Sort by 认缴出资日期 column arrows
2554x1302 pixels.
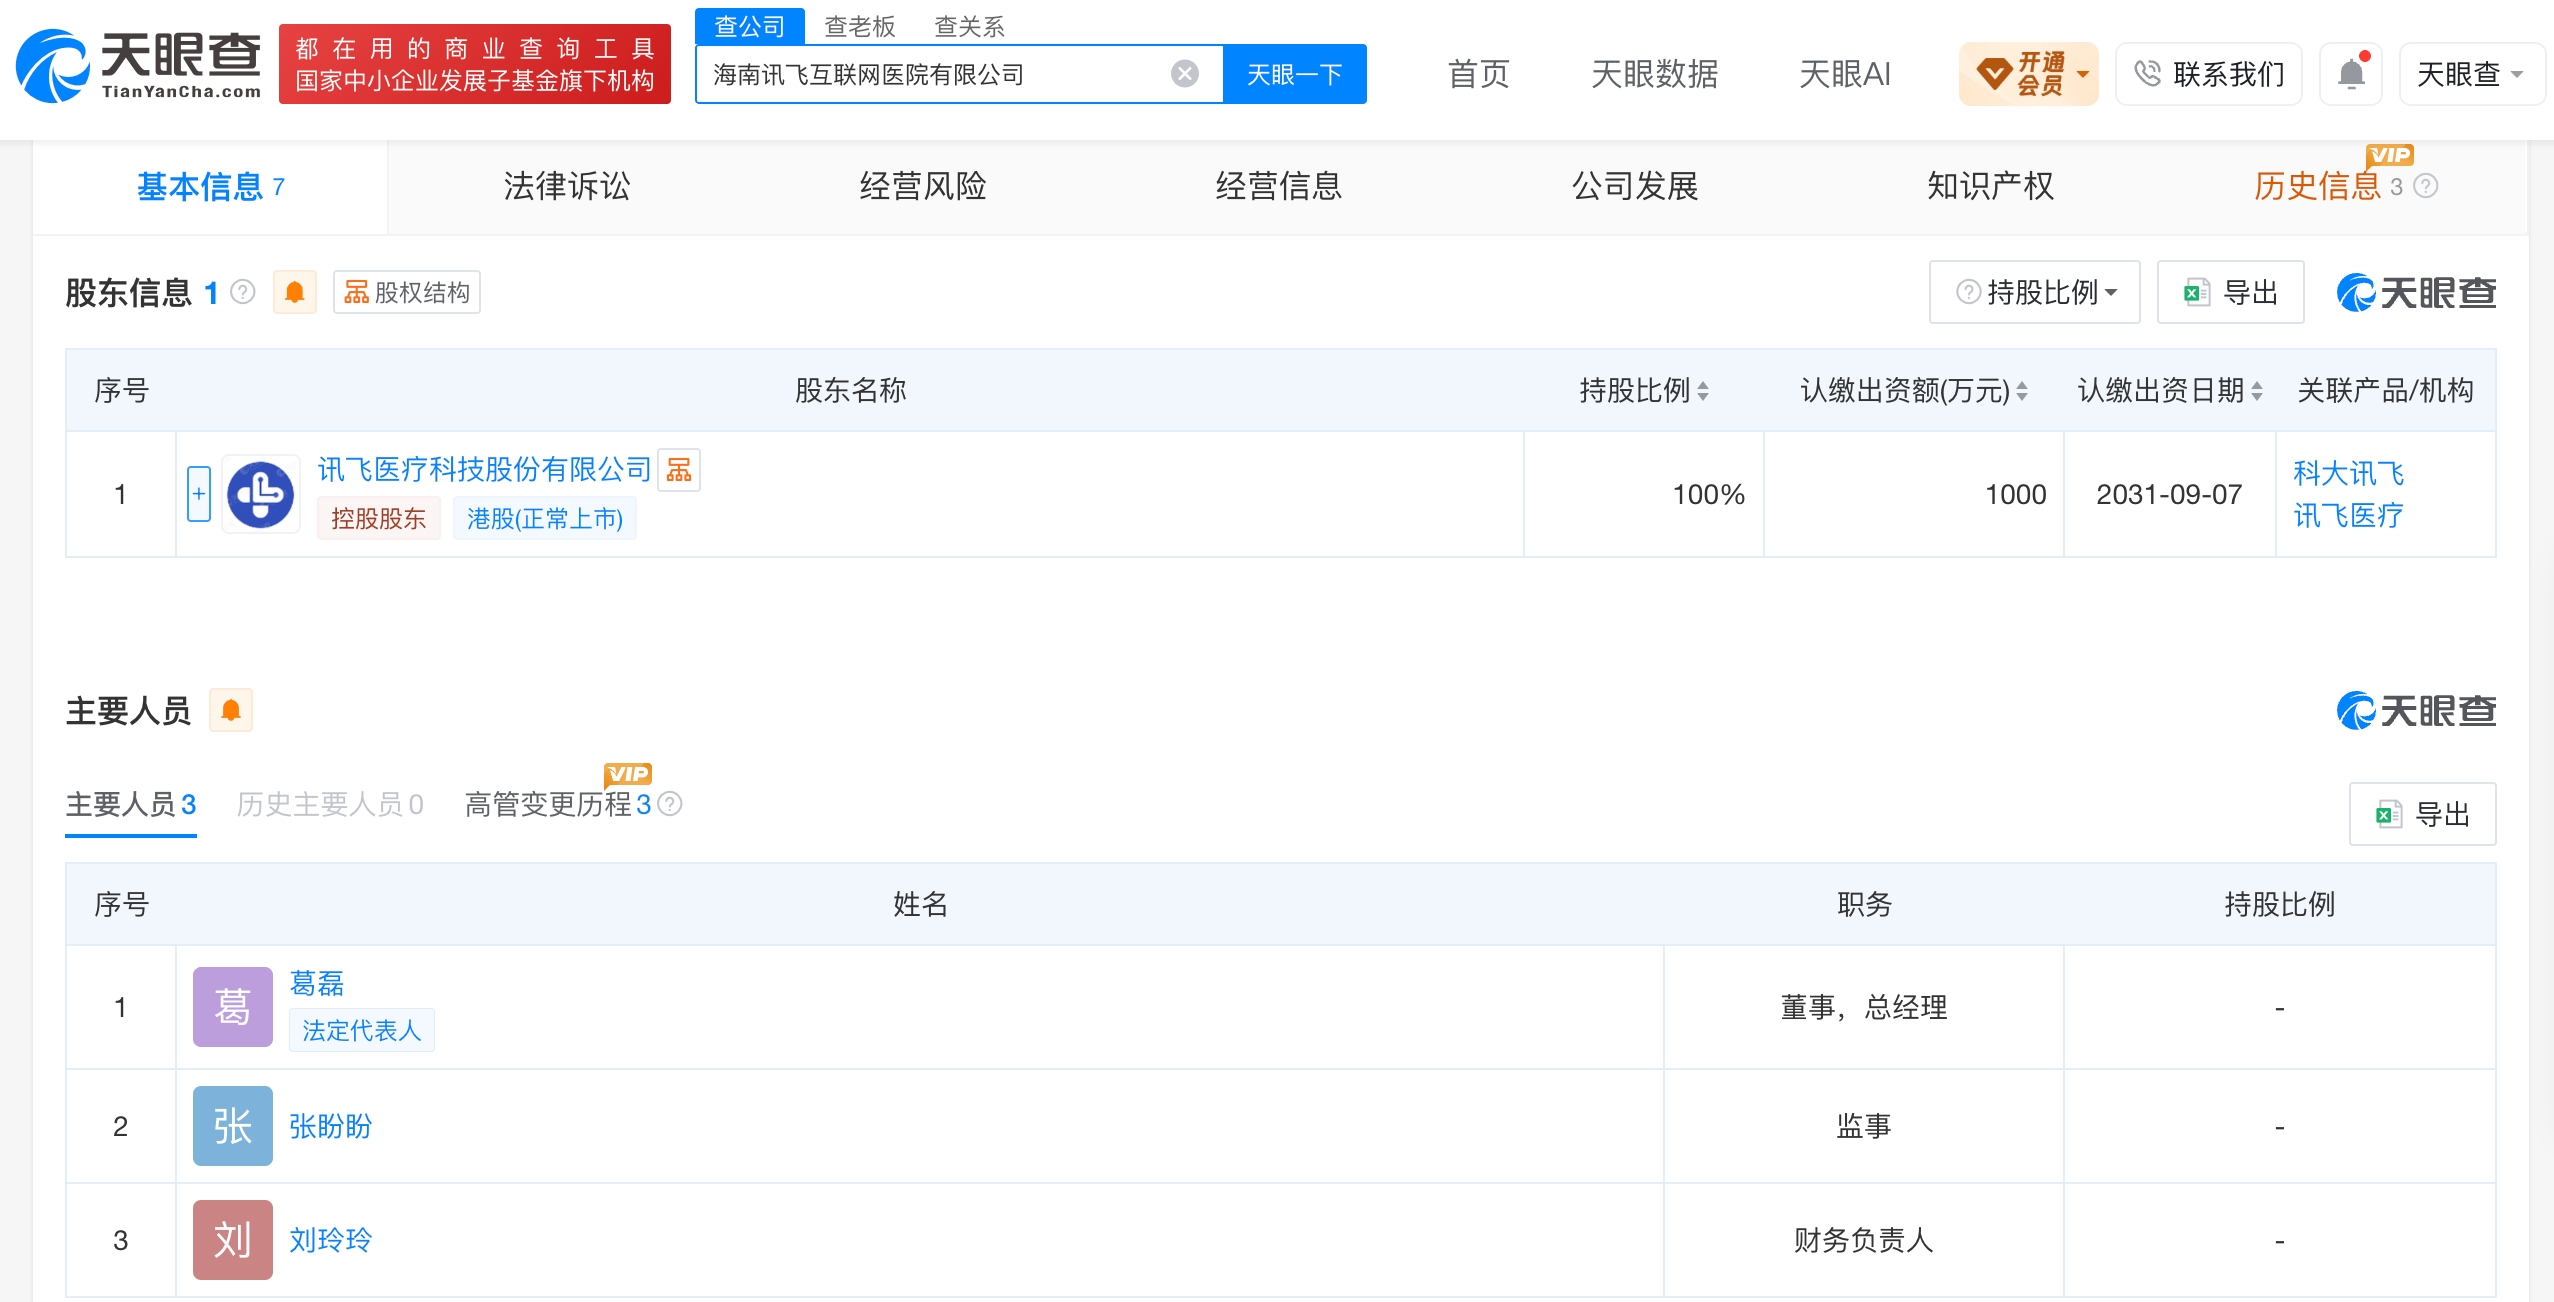click(x=2257, y=391)
